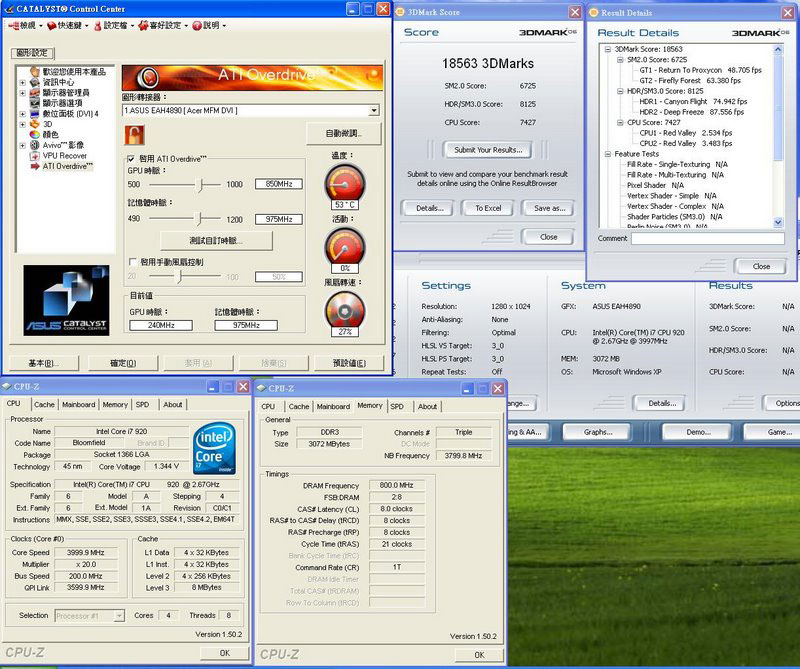The height and width of the screenshot is (669, 800).
Task: Collapse the SM2.0 Score tree node
Action: pos(619,59)
